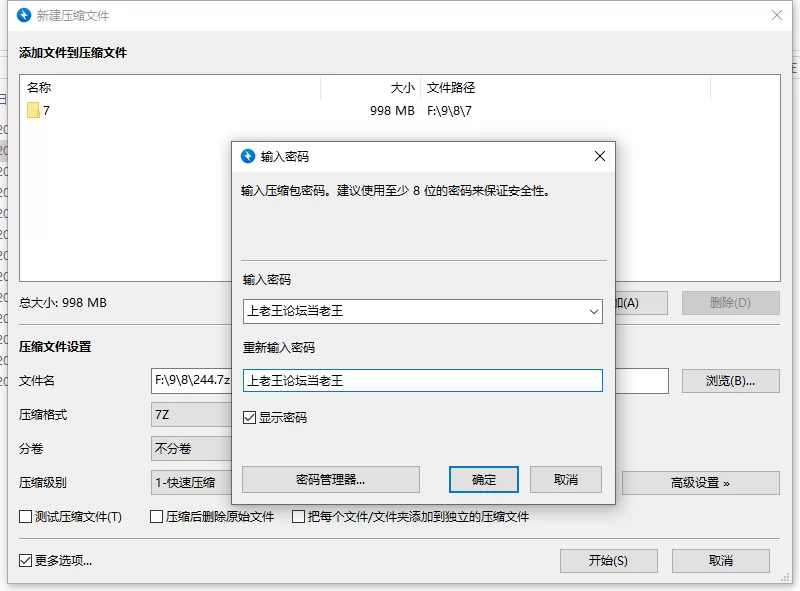Screen dimensions: 800x591
Task: Click 取消 in the password dialog
Action: click(566, 480)
